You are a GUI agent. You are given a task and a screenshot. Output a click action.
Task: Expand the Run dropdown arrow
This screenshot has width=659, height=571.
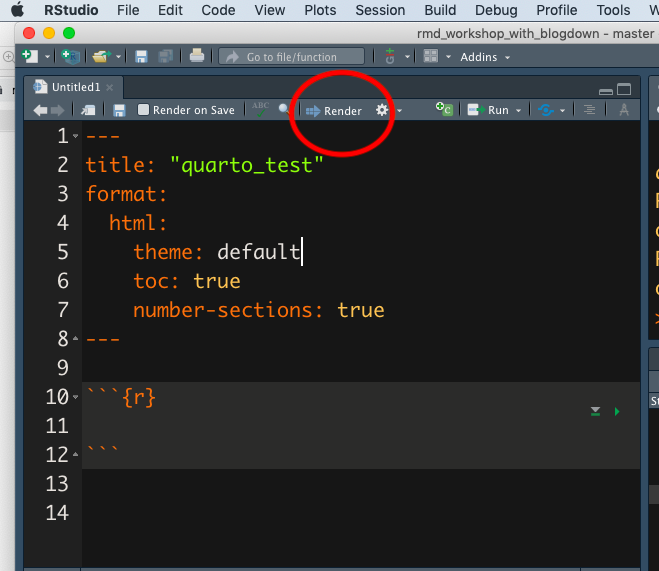(x=518, y=111)
